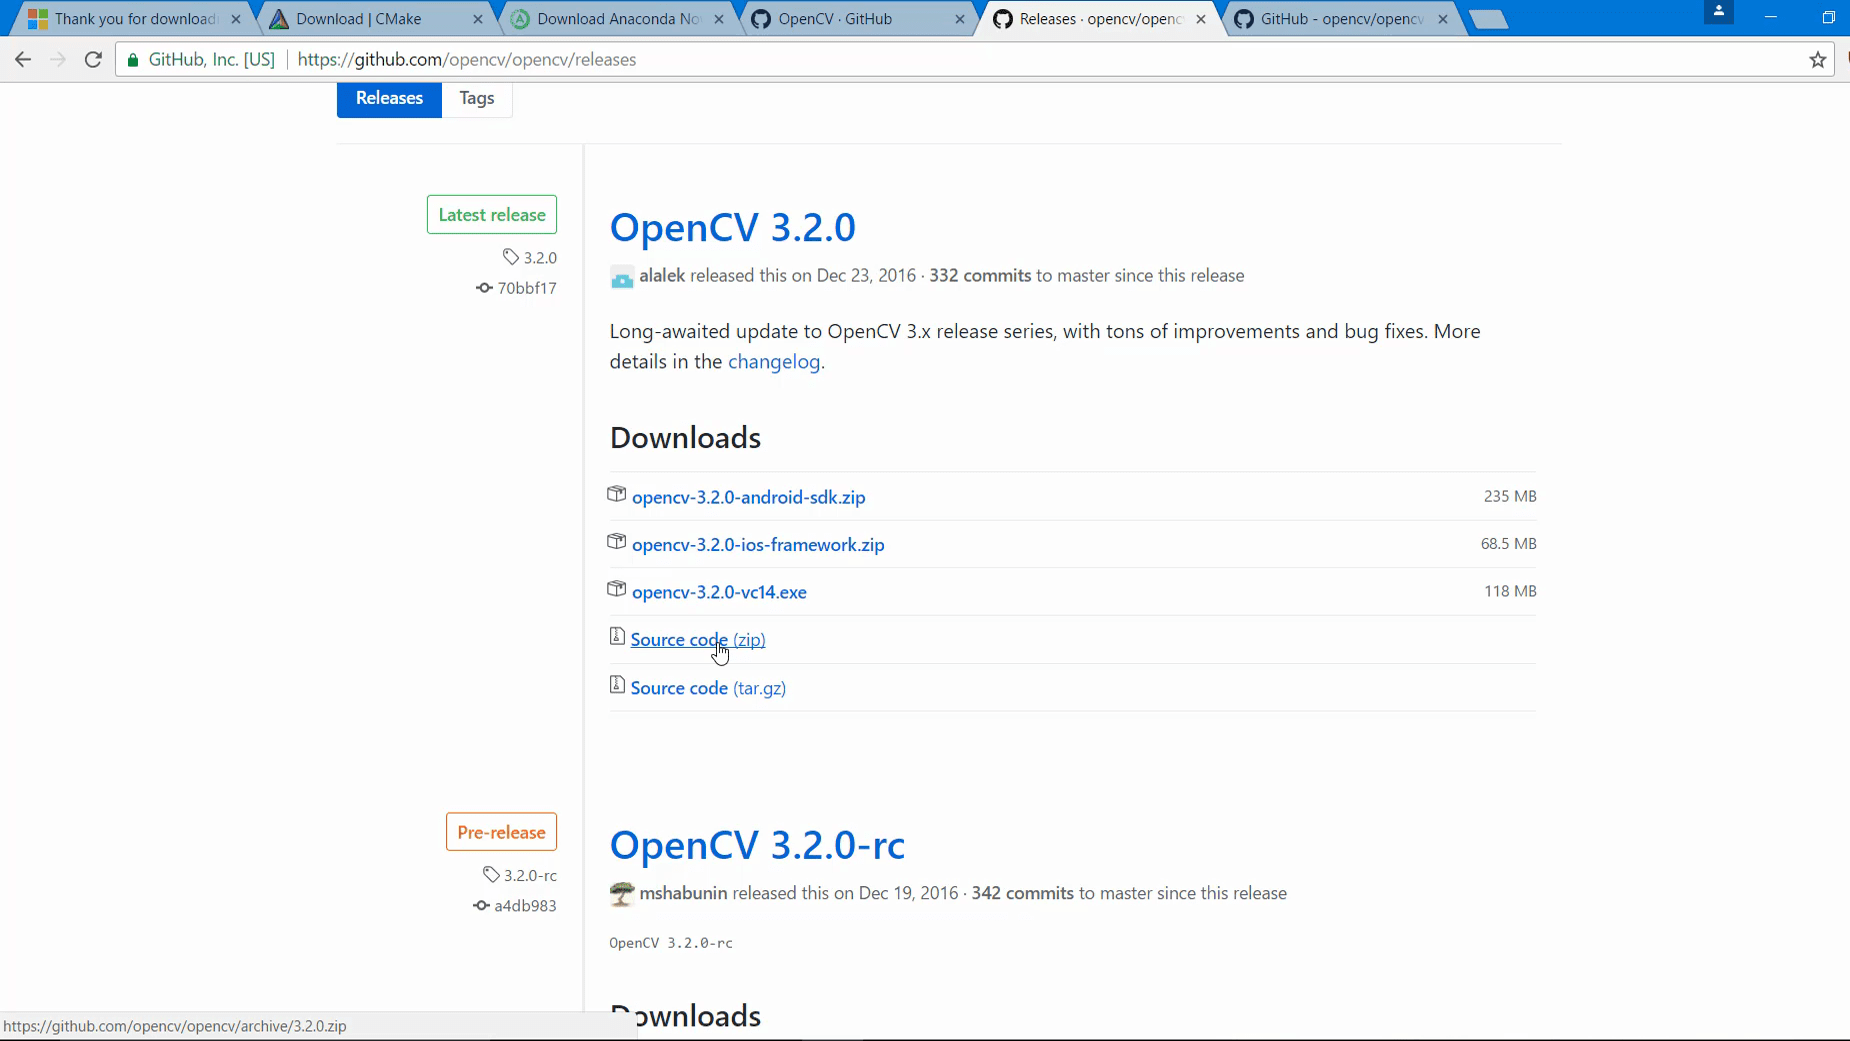Close the 'Thank you for downloading' tab
This screenshot has width=1850, height=1041.
pyautogui.click(x=236, y=19)
